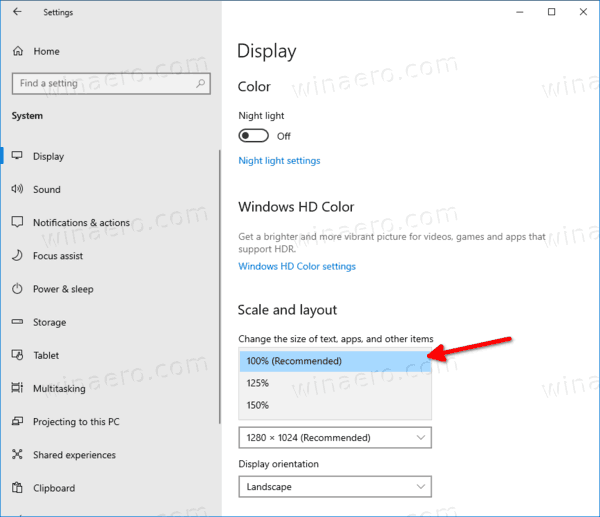Viewport: 600px width, 517px height.
Task: Click the Focus assist moon icon
Action: (17, 255)
